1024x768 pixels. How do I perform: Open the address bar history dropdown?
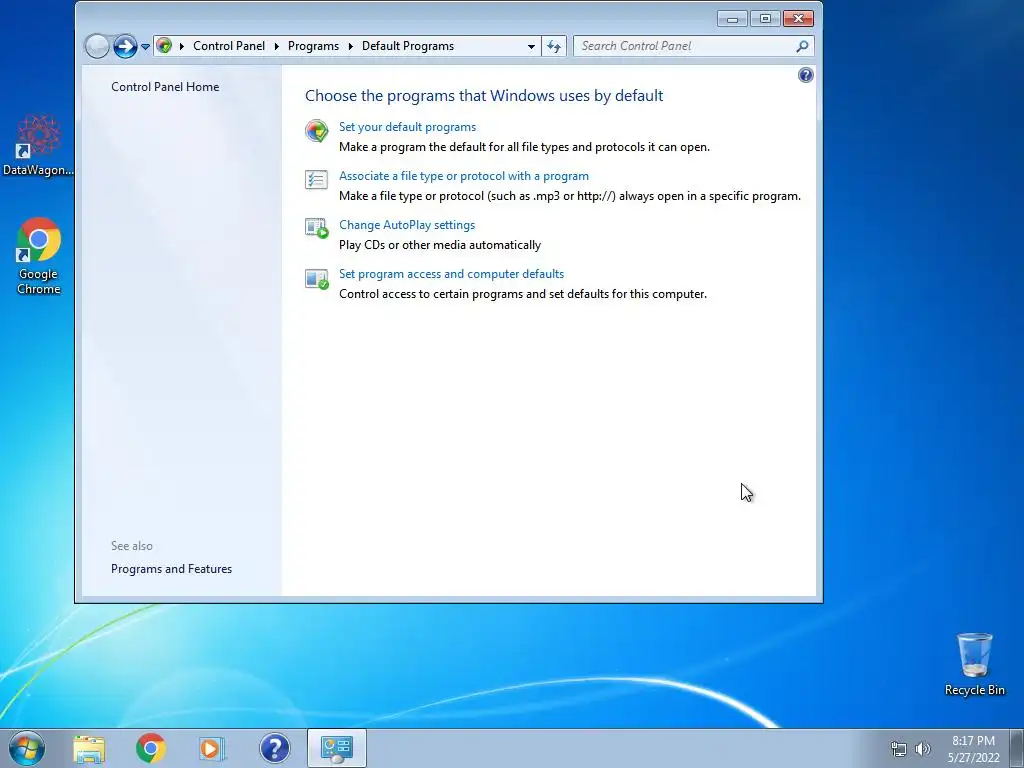[x=531, y=46]
